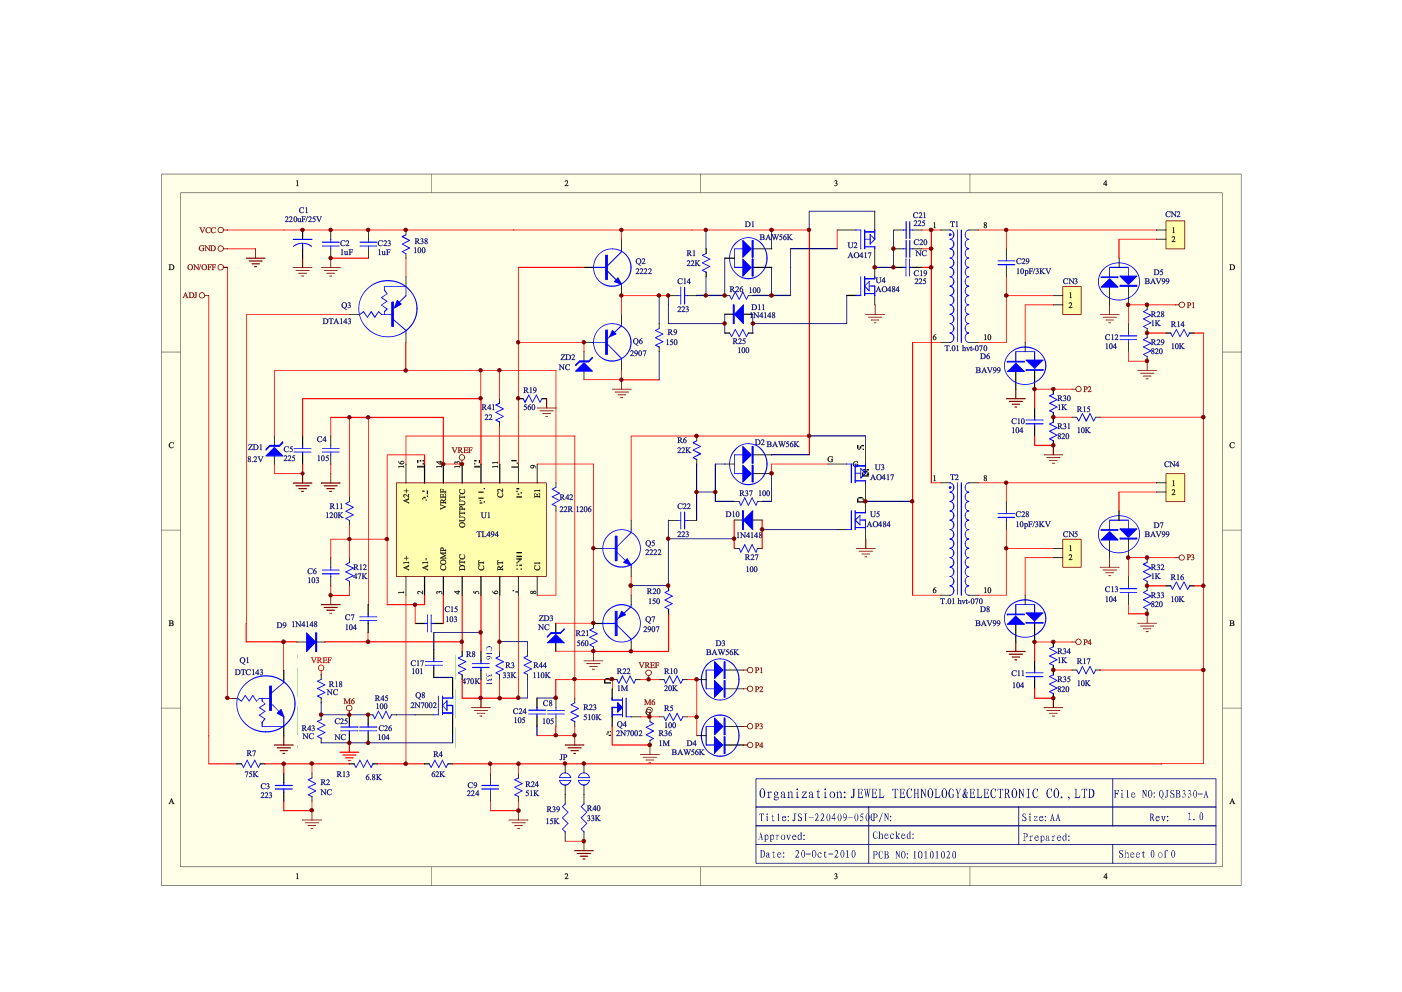This screenshot has height=992, width=1402.
Task: Click the C1 220uF/25V capacitor label
Action: click(303, 215)
